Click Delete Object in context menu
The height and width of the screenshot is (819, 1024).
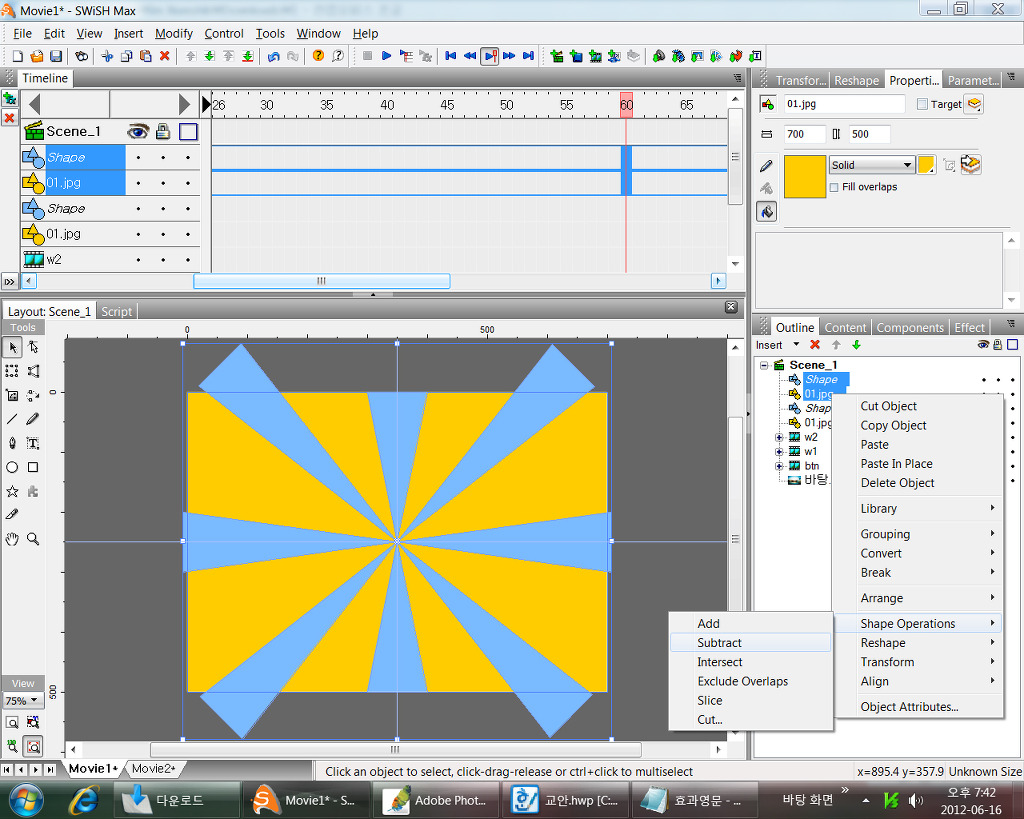click(x=919, y=483)
